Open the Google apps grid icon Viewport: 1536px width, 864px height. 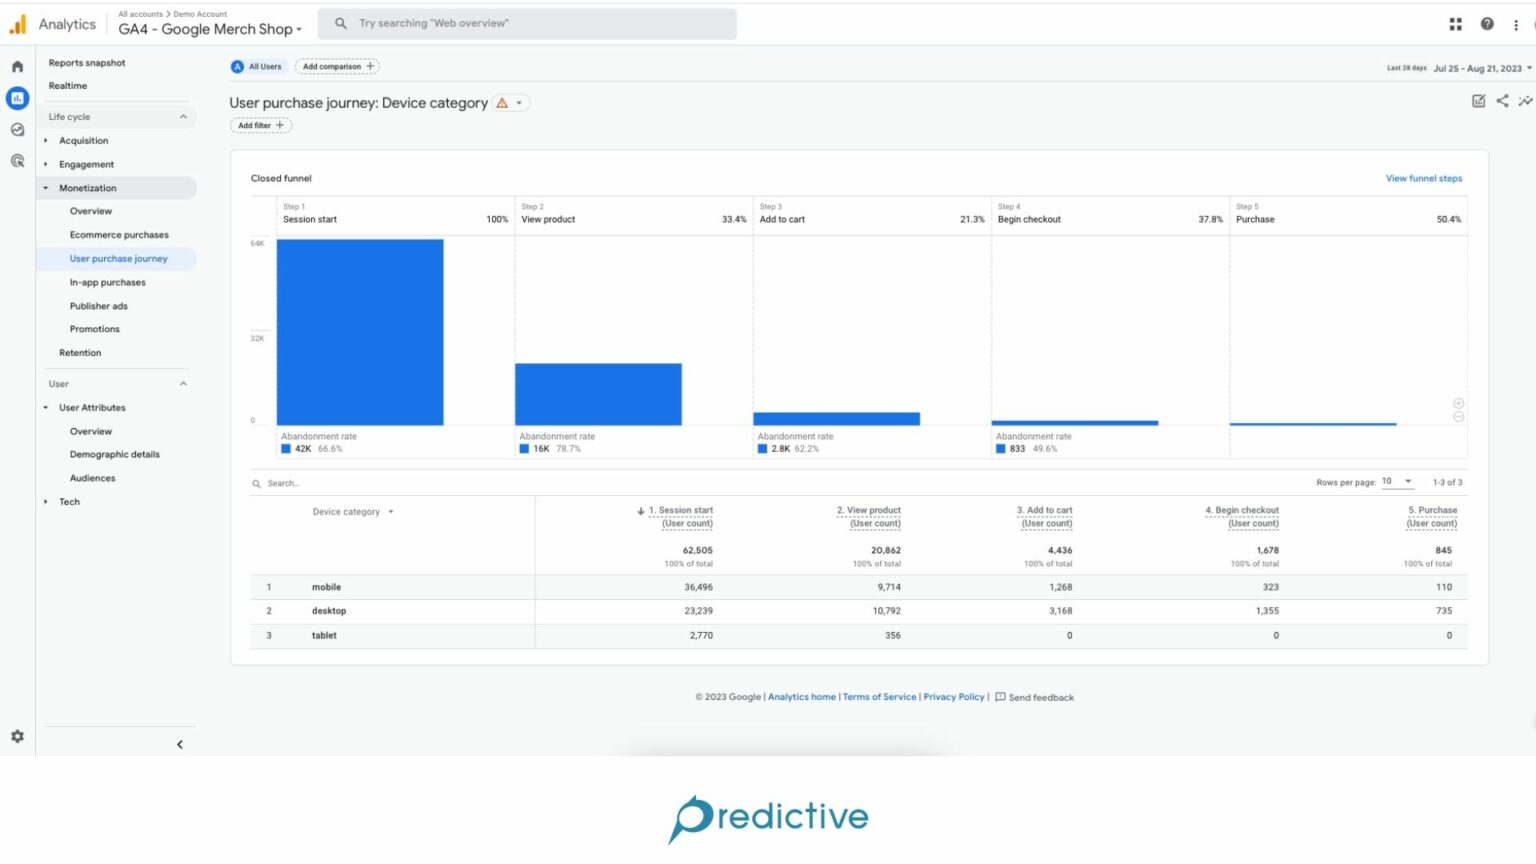point(1455,23)
